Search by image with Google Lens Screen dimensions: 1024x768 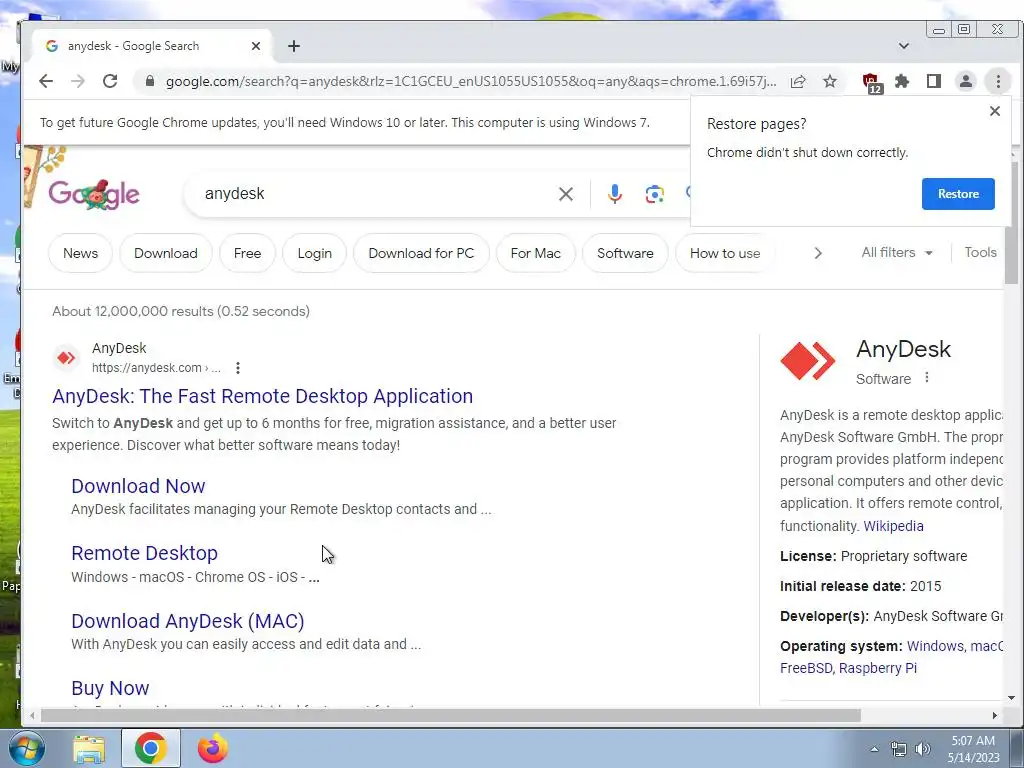pyautogui.click(x=654, y=194)
